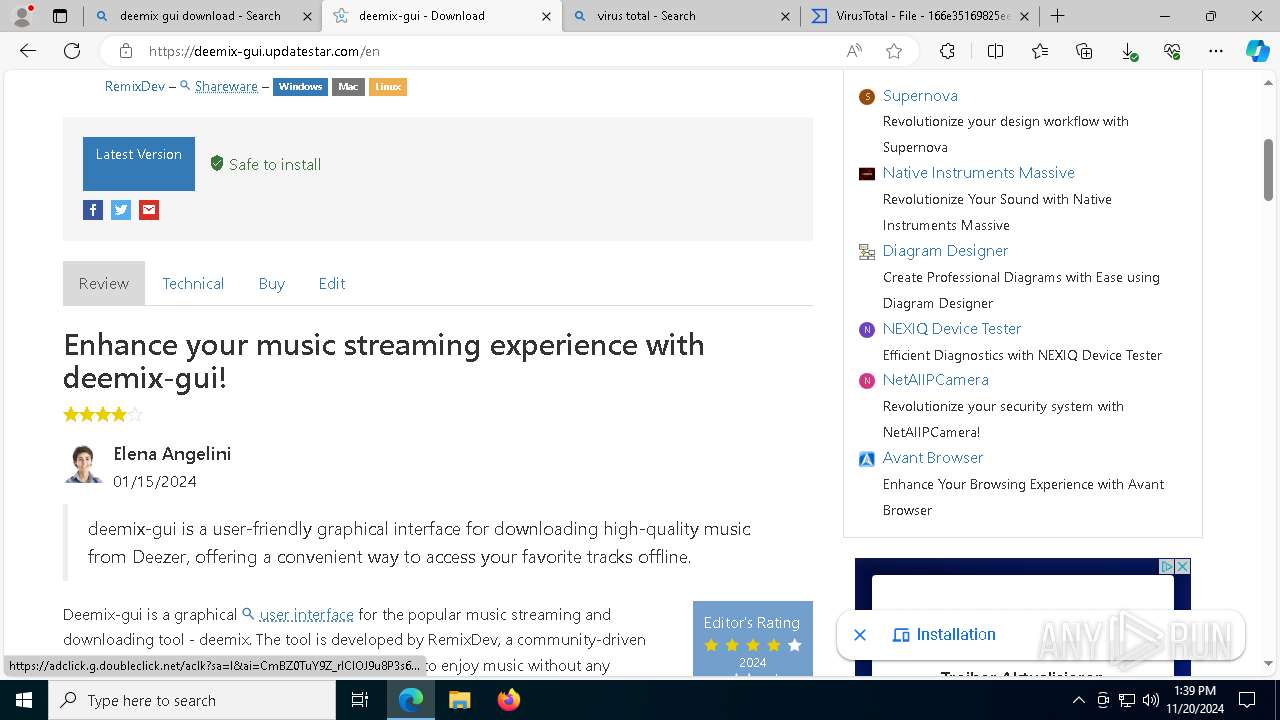The width and height of the screenshot is (1280, 720).
Task: Add this page to favorites
Action: (x=894, y=51)
